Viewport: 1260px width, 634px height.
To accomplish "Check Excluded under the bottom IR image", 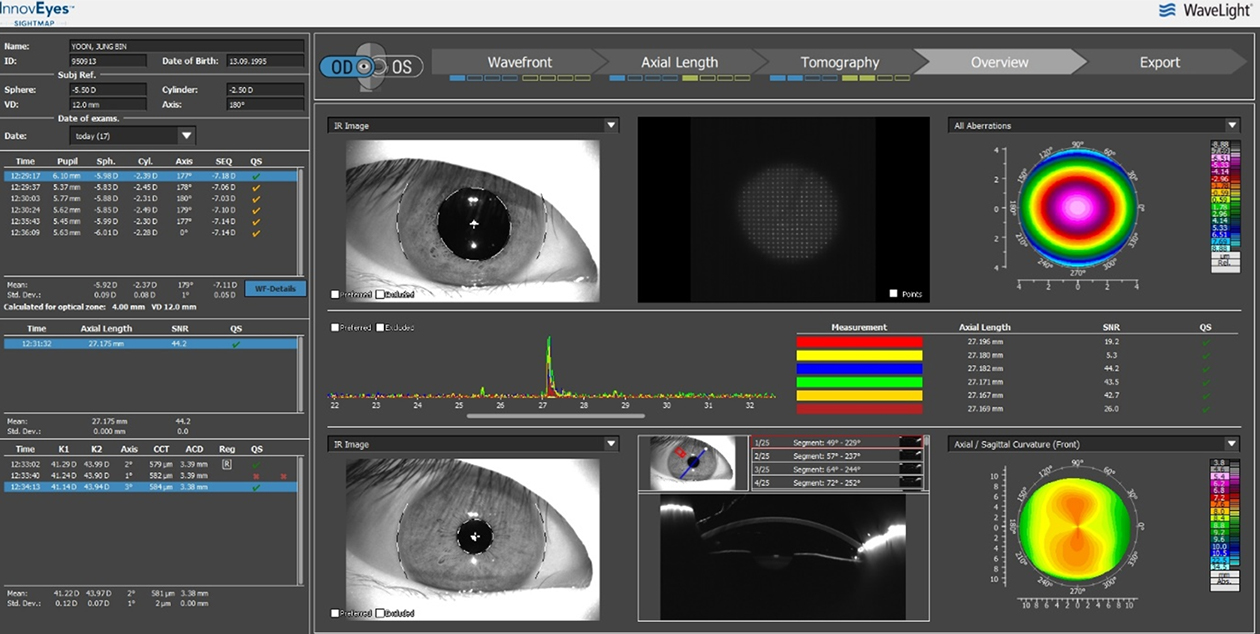I will [x=380, y=613].
